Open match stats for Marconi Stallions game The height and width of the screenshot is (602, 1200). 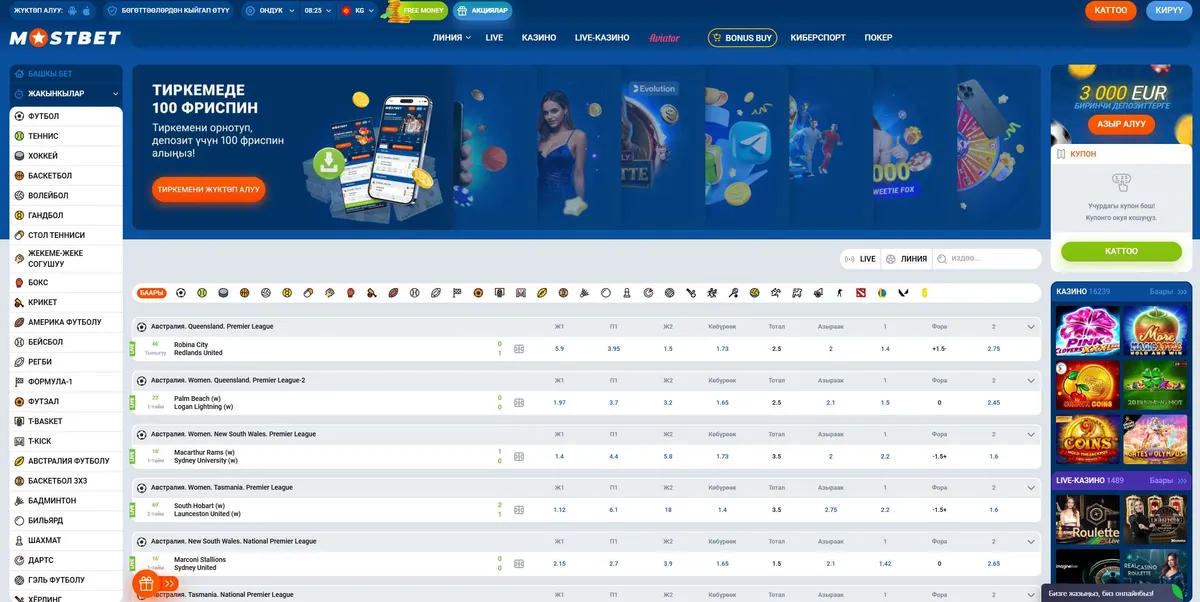(x=519, y=564)
